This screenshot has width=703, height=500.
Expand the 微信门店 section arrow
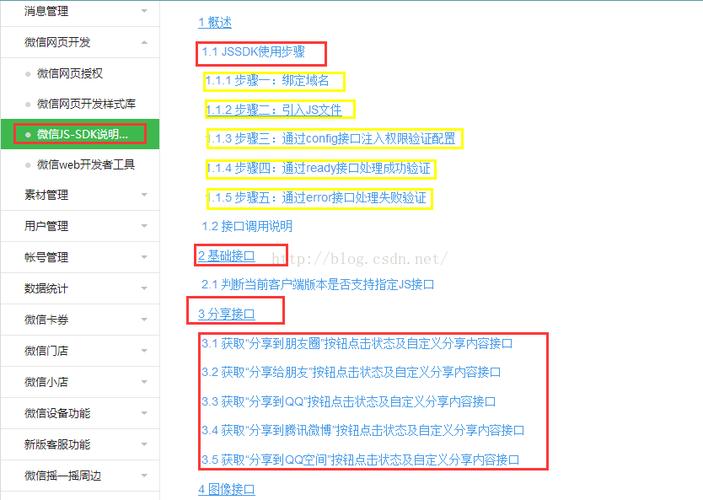(x=144, y=350)
